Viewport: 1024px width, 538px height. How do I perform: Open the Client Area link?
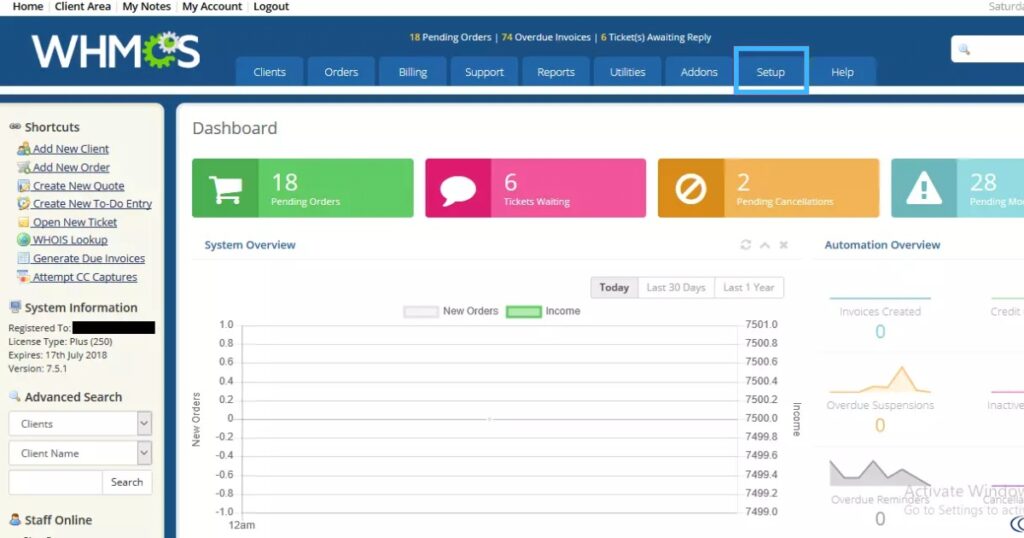(x=83, y=7)
